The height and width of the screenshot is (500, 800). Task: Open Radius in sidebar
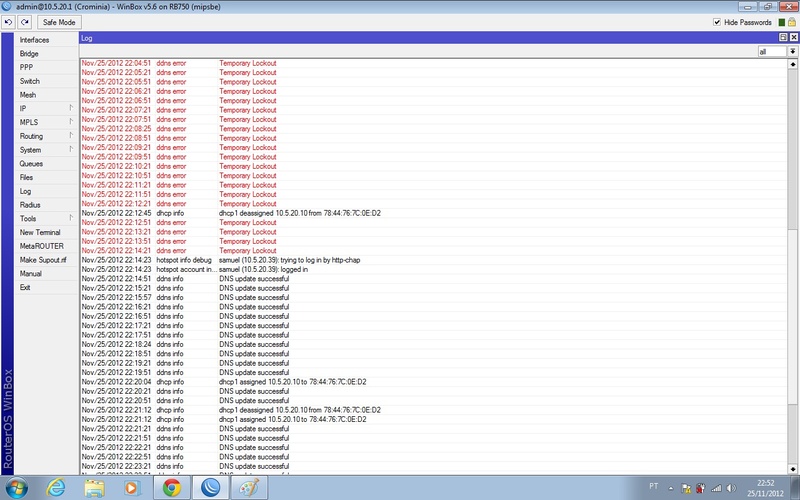click(46, 205)
